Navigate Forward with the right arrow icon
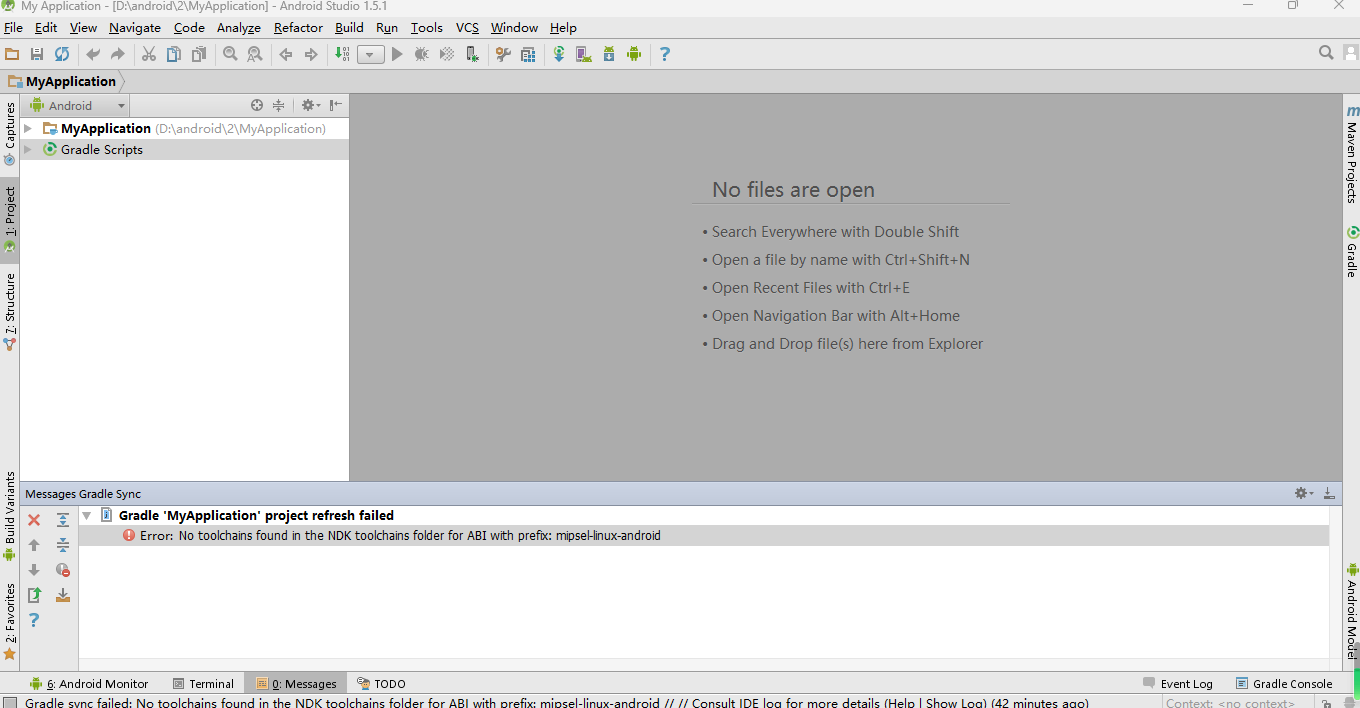The image size is (1360, 708). 311,54
